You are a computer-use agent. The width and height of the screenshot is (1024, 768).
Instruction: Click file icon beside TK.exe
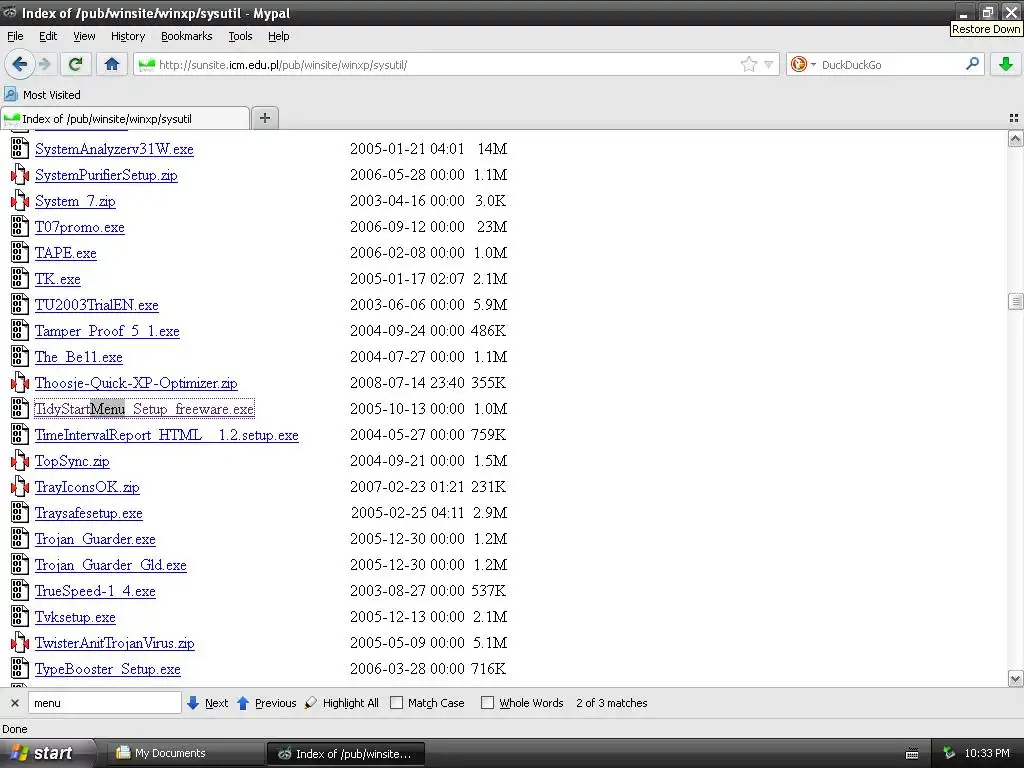20,279
